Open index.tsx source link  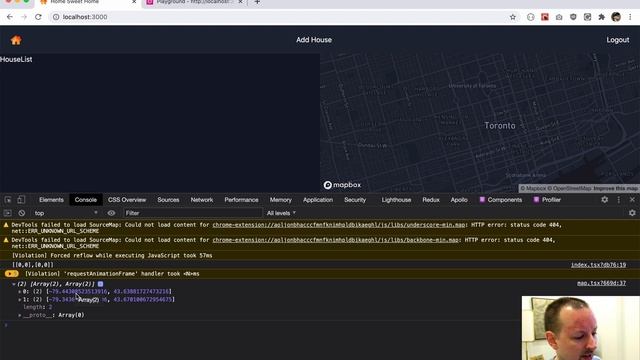(598, 265)
